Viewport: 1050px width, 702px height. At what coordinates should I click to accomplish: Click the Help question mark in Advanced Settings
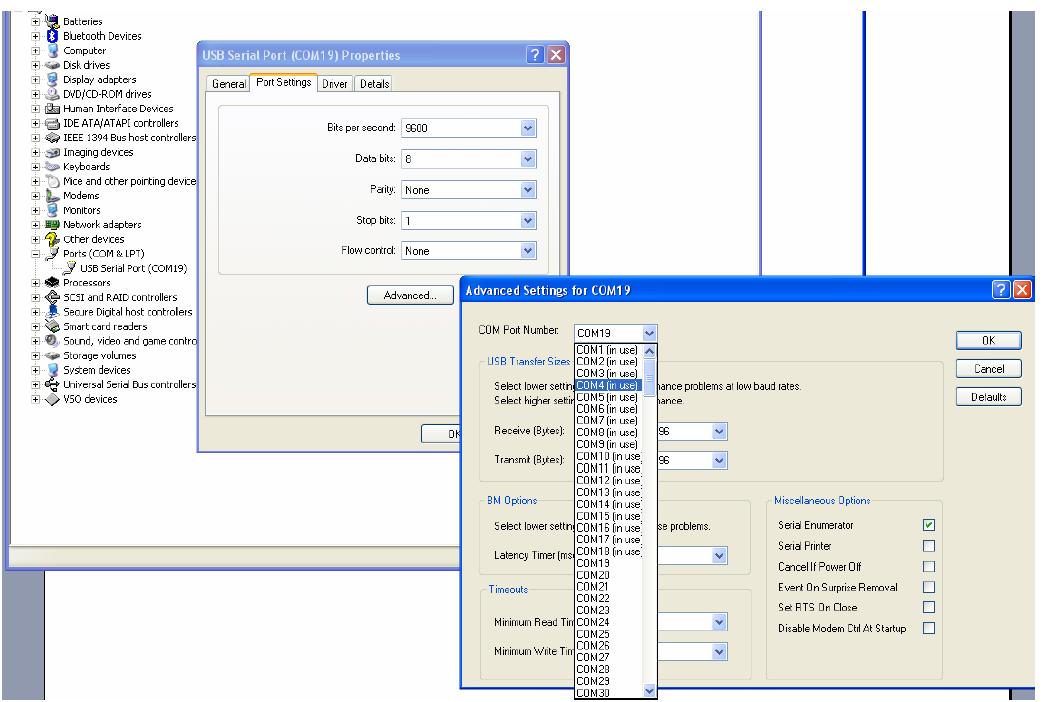coord(1002,290)
